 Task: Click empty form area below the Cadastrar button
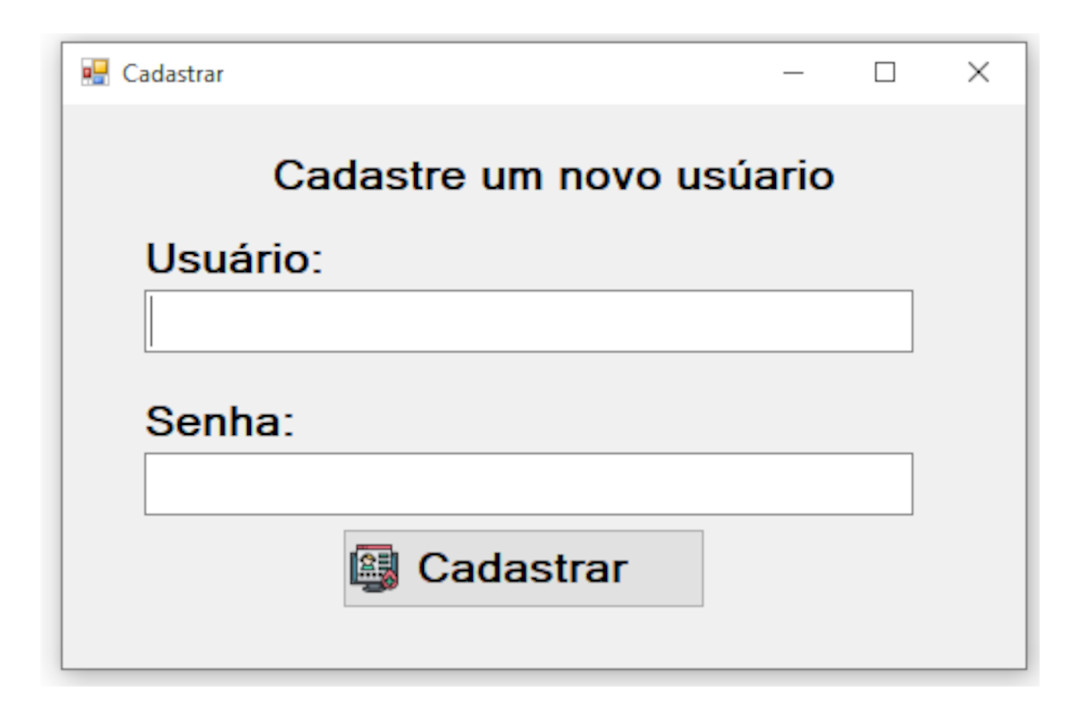click(523, 637)
